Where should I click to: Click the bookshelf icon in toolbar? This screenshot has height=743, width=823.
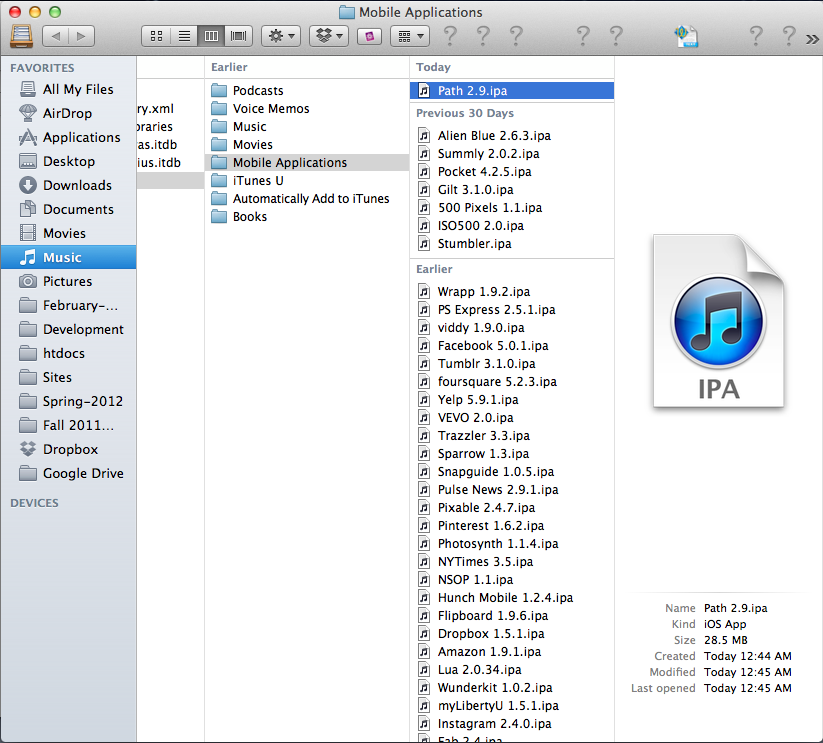coord(21,36)
